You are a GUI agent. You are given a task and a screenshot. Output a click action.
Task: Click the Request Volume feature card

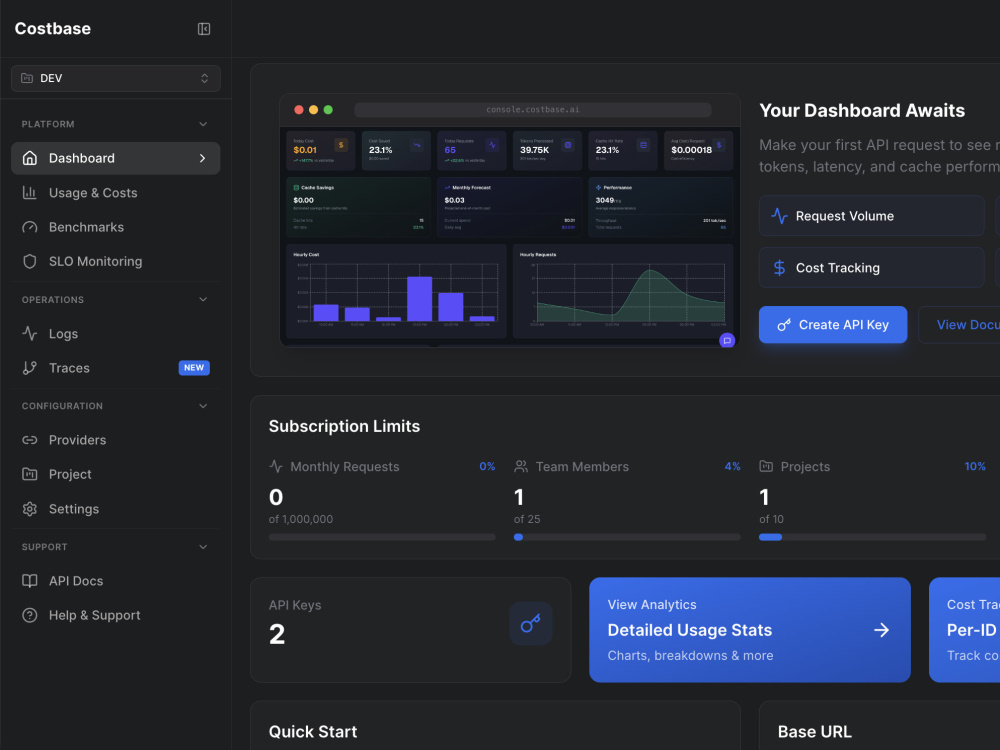click(x=872, y=216)
